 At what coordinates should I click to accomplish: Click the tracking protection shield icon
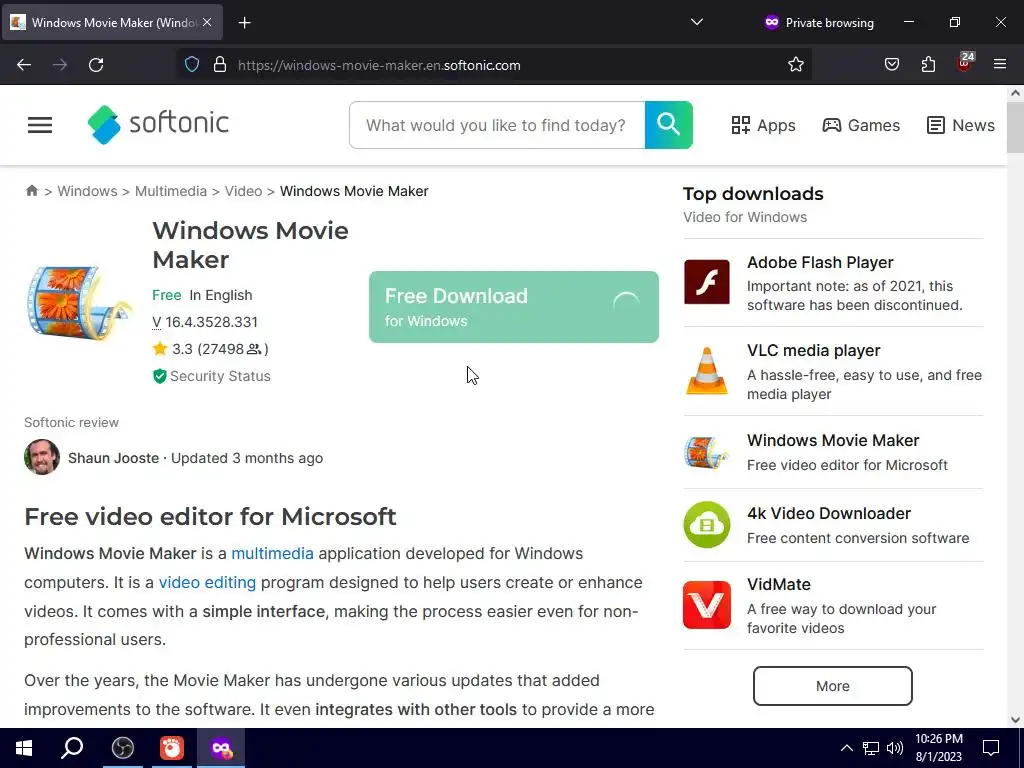(x=191, y=65)
